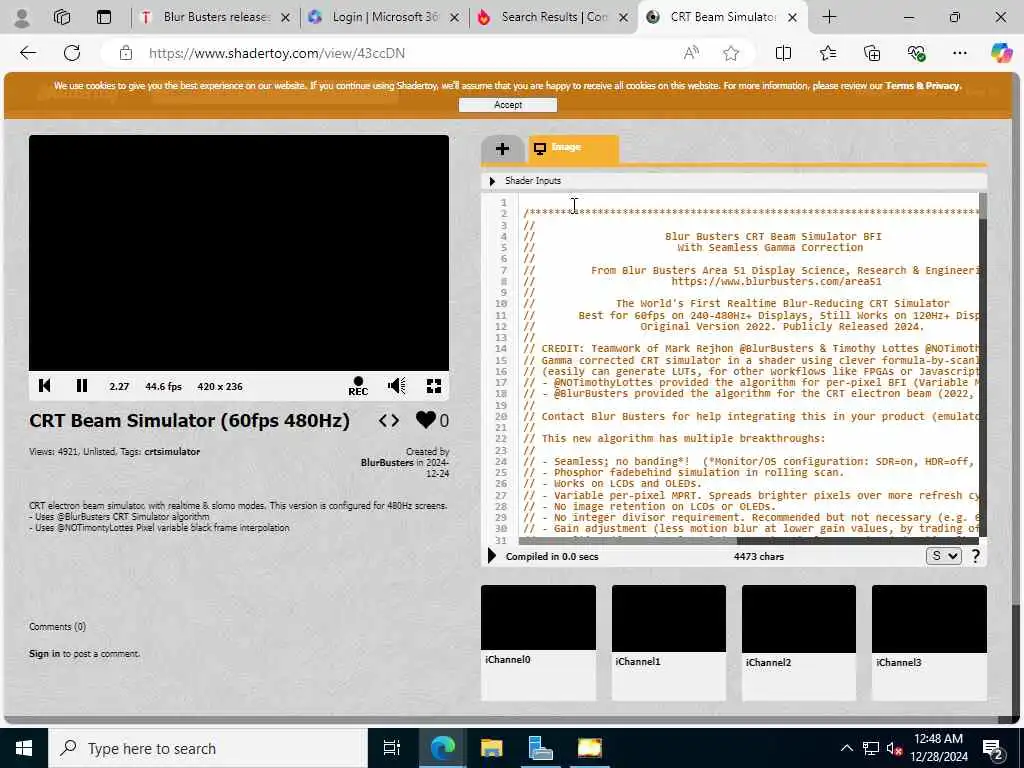The height and width of the screenshot is (768, 1024).
Task: Click the 44.6 fps readout
Action: (x=163, y=387)
